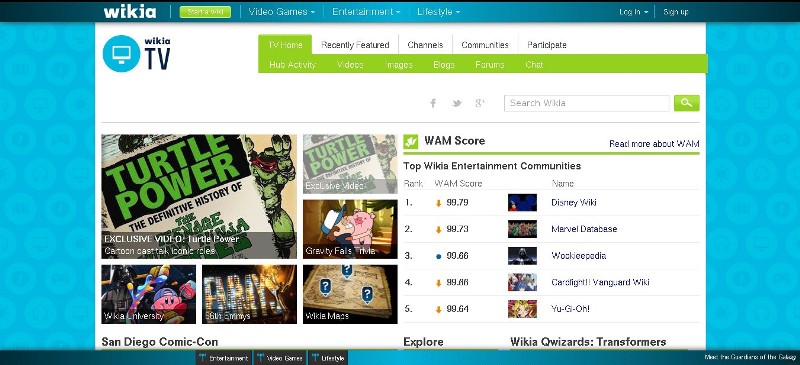Open the Log in dropdown
This screenshot has width=800, height=365.
pos(634,12)
